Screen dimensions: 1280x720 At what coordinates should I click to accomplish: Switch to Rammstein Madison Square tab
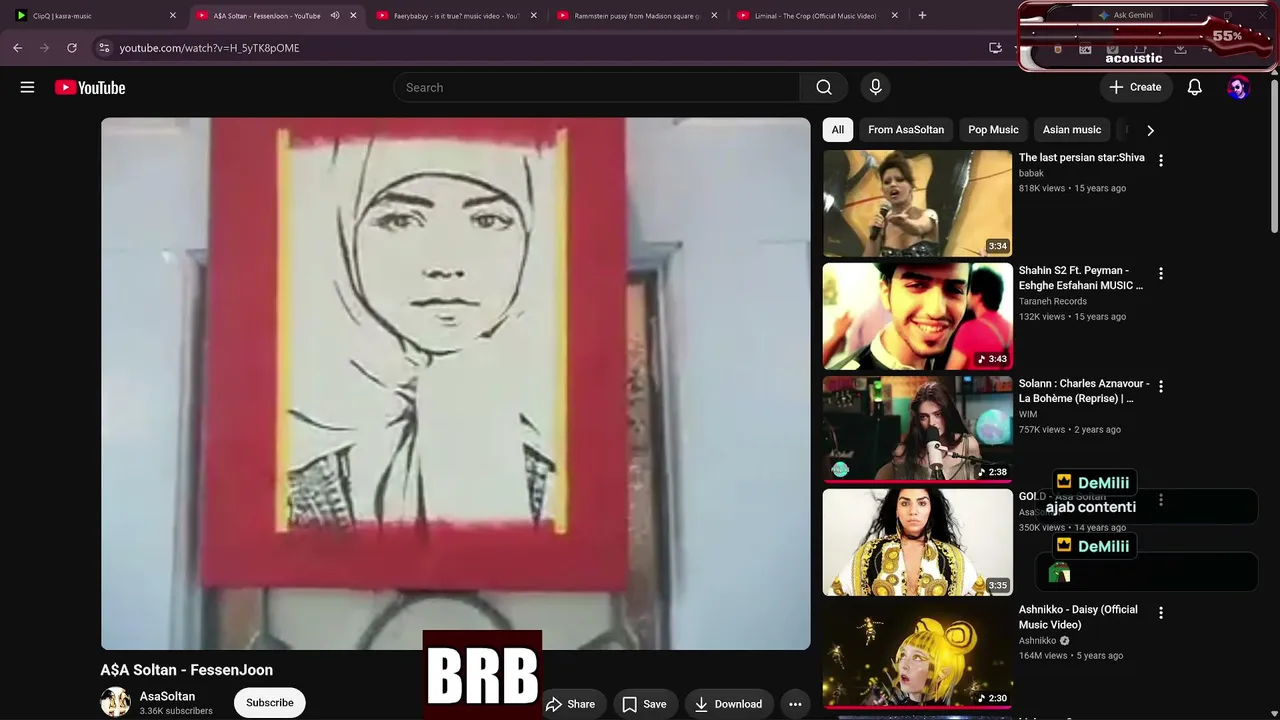637,15
